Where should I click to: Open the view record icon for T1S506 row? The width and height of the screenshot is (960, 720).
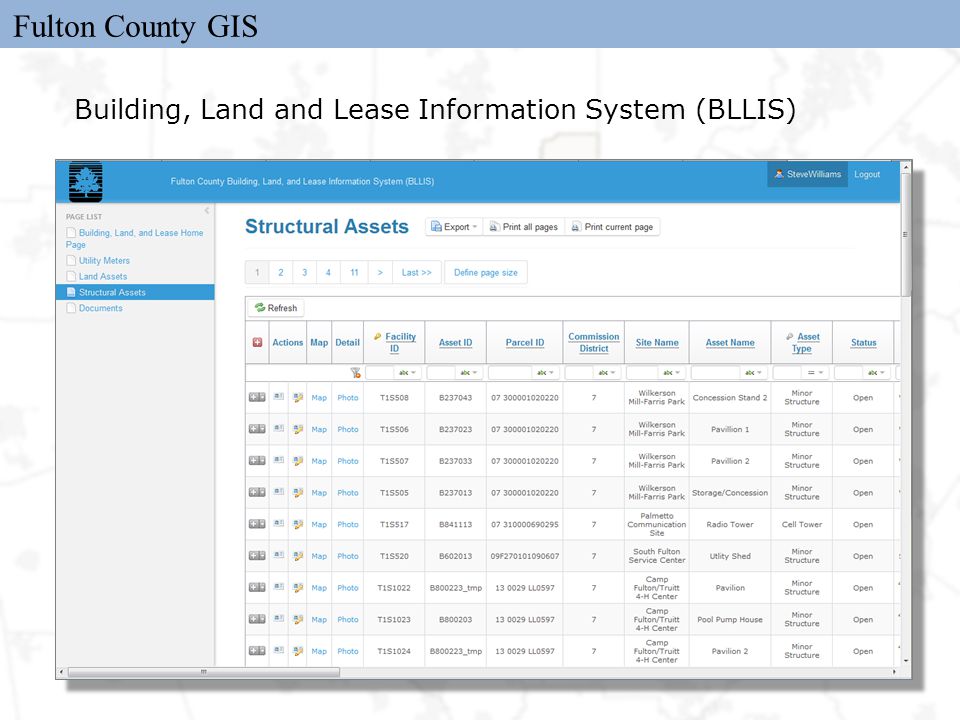tap(279, 429)
